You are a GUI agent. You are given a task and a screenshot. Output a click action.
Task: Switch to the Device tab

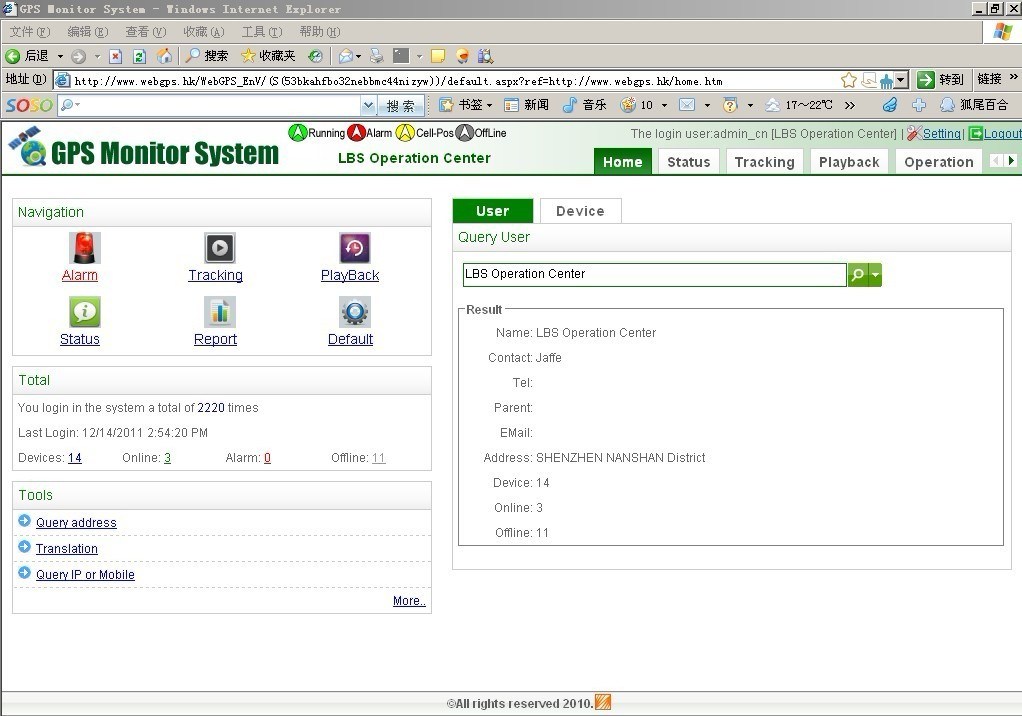[x=580, y=211]
